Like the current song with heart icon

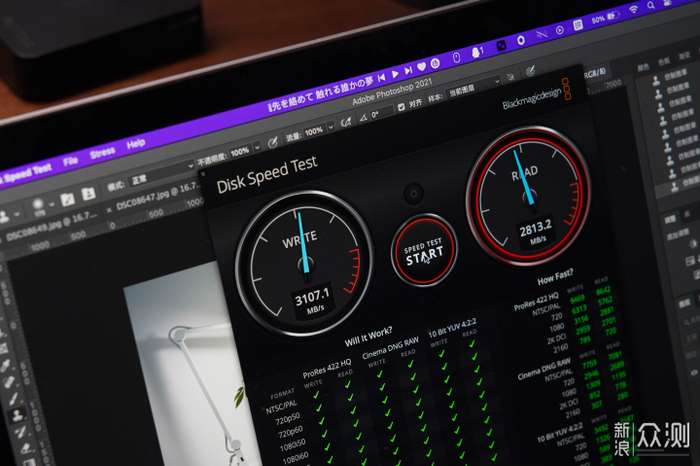tap(421, 67)
